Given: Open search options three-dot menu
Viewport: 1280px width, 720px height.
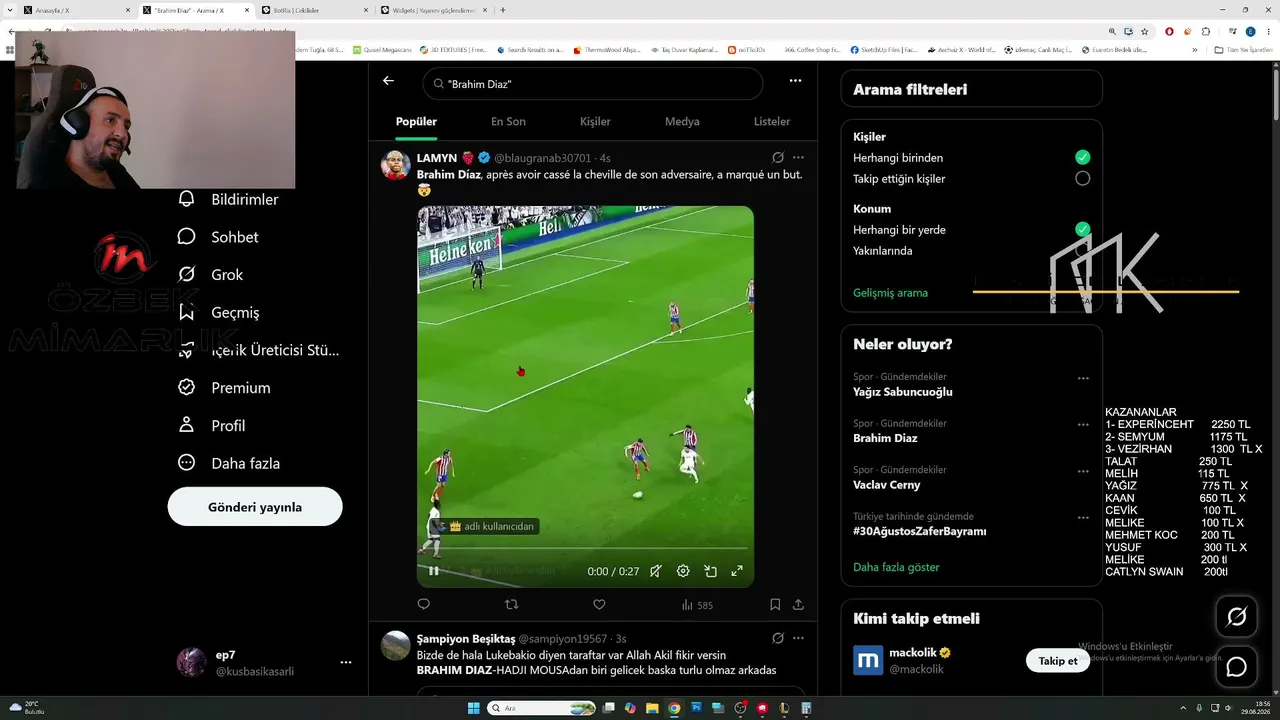Looking at the screenshot, I should (x=795, y=81).
